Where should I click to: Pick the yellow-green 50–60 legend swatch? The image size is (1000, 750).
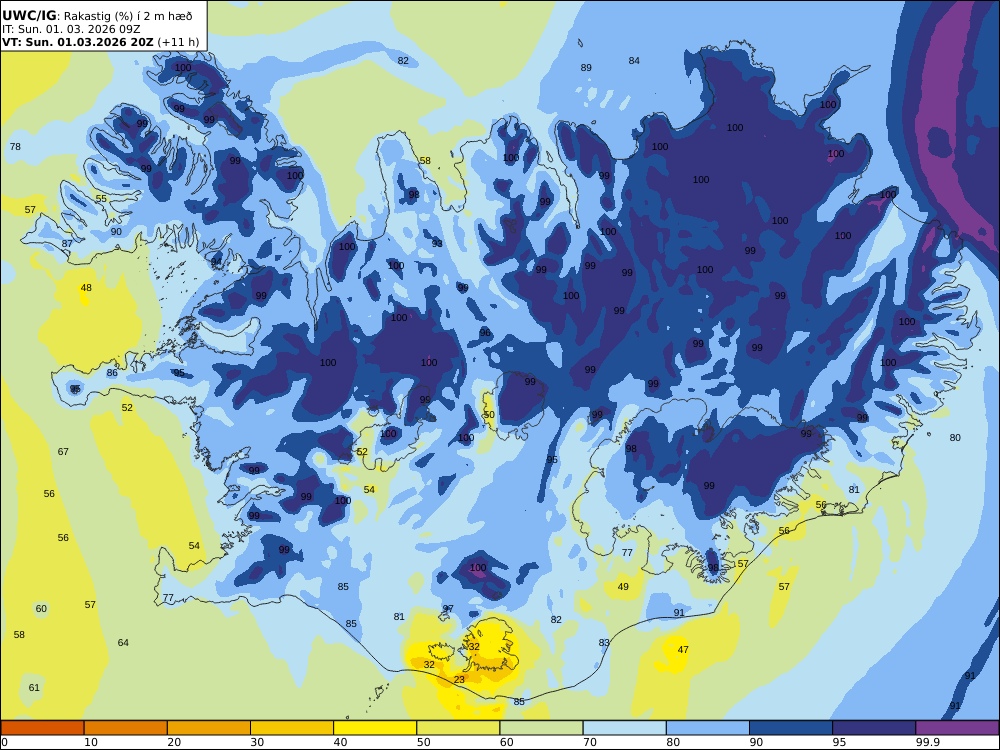[458, 728]
